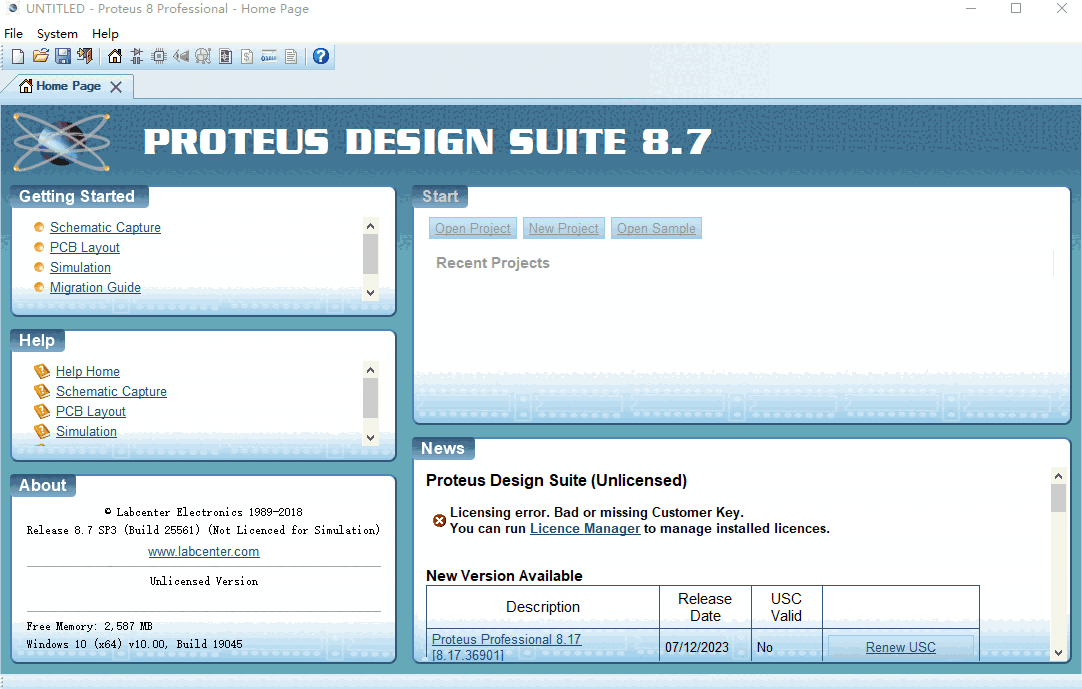Viewport: 1082px width, 689px height.
Task: Click the New Project button in Start
Action: pos(563,229)
